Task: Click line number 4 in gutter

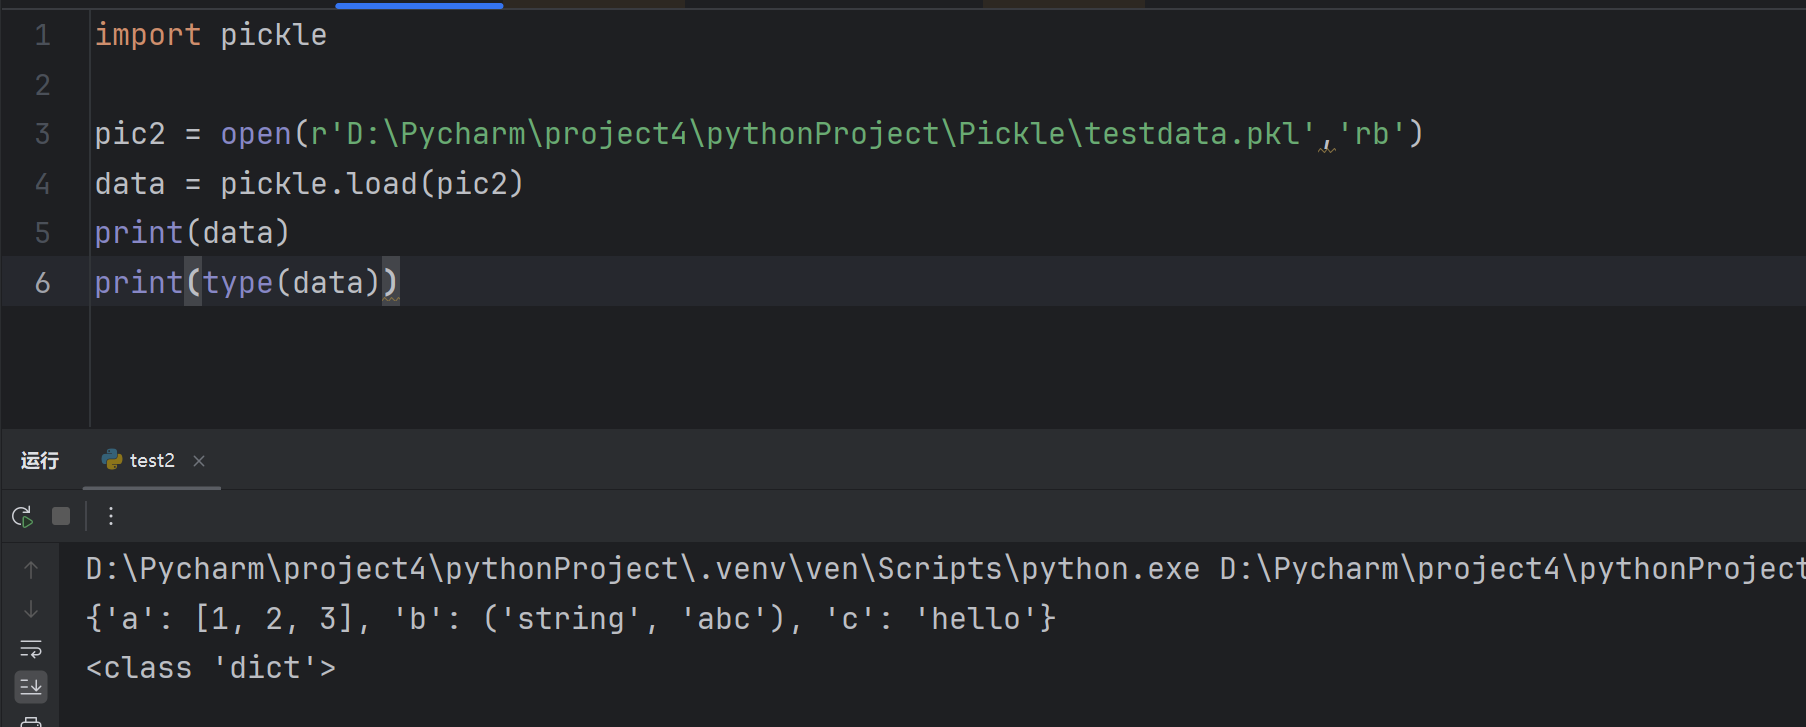Action: click(x=43, y=184)
